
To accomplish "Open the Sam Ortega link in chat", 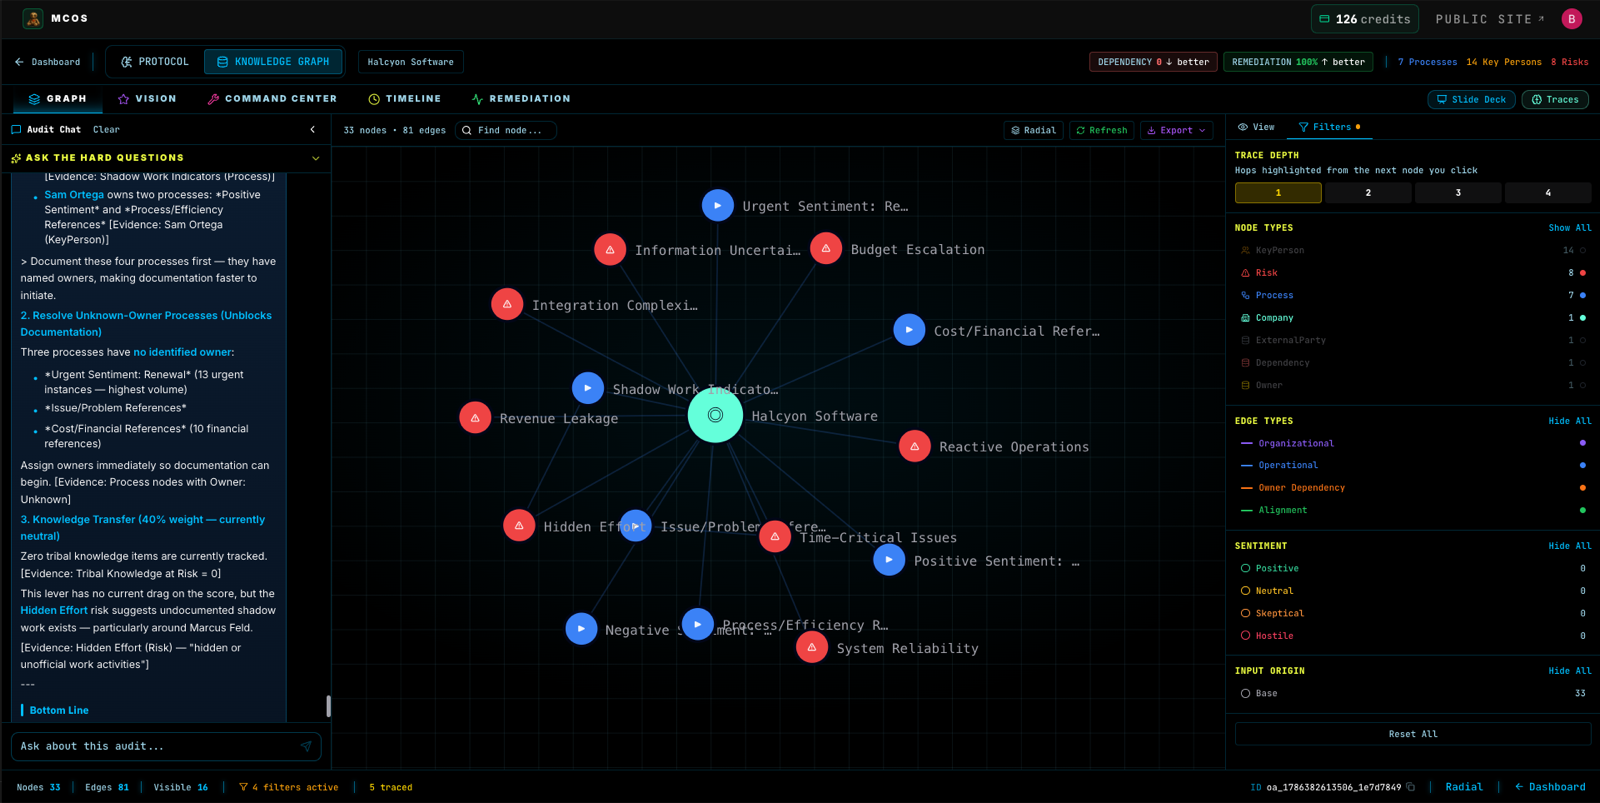I will tap(74, 195).
